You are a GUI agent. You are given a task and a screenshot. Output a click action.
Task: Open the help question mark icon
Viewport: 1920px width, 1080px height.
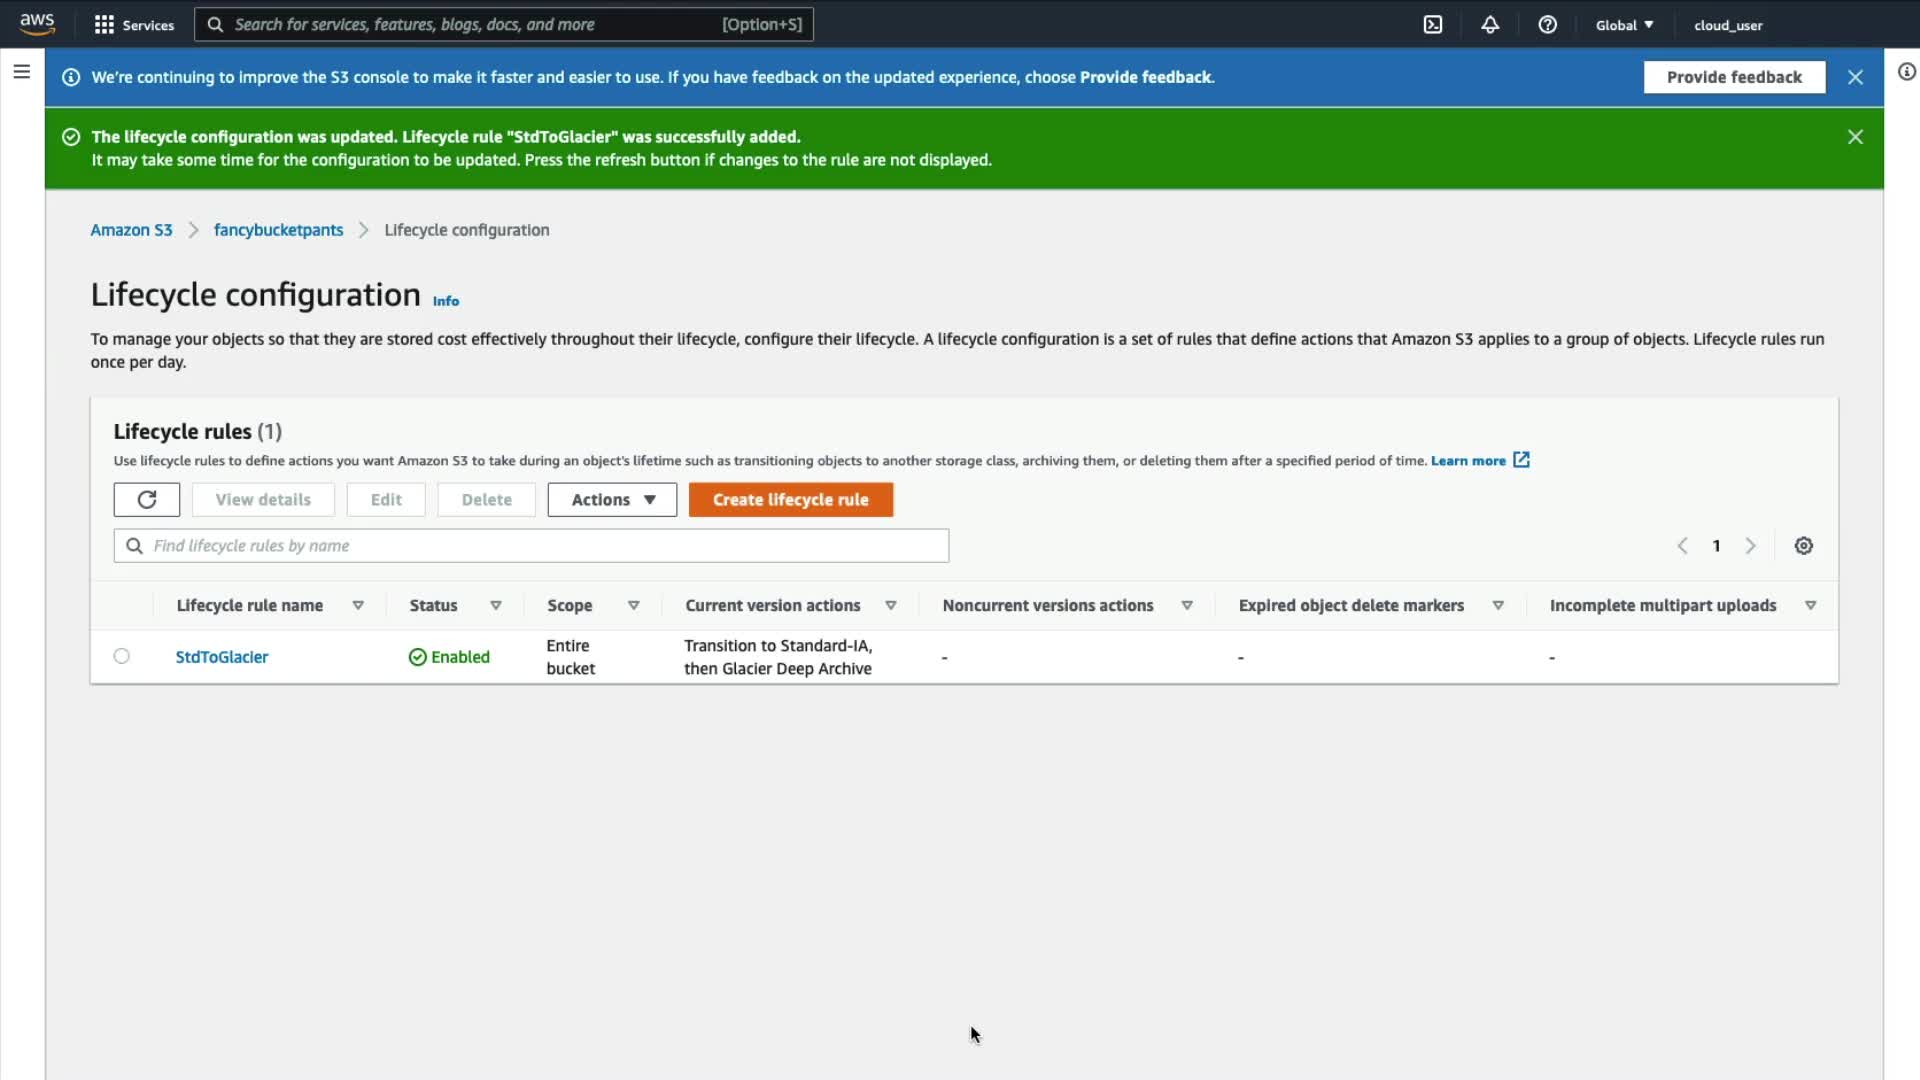pyautogui.click(x=1547, y=25)
